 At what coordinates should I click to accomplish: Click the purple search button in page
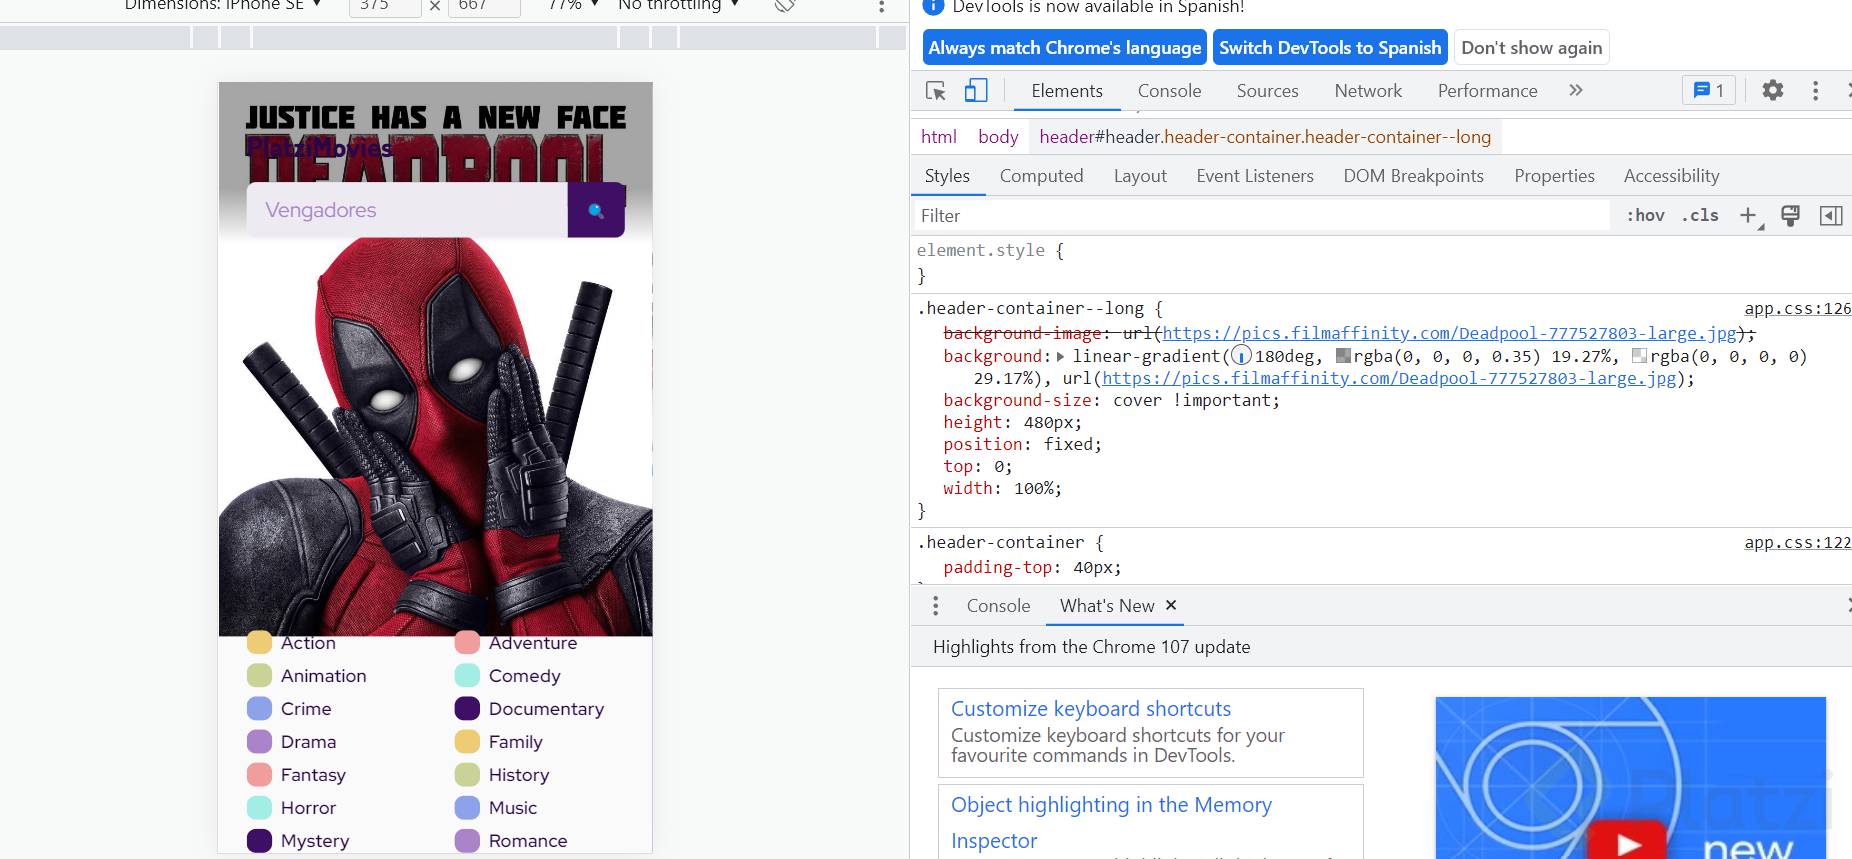pos(596,210)
